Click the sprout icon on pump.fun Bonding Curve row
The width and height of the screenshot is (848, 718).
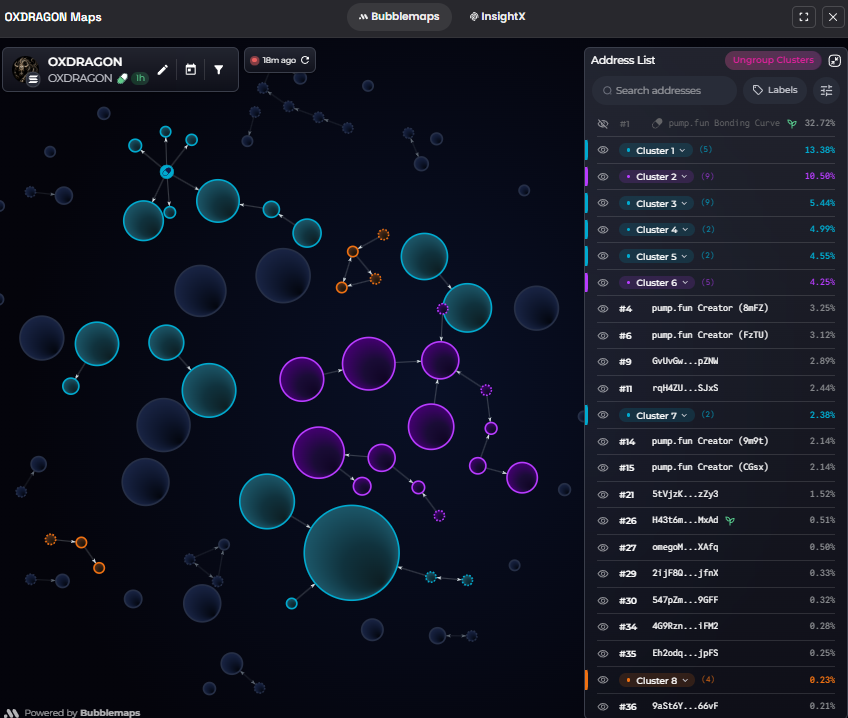(792, 124)
